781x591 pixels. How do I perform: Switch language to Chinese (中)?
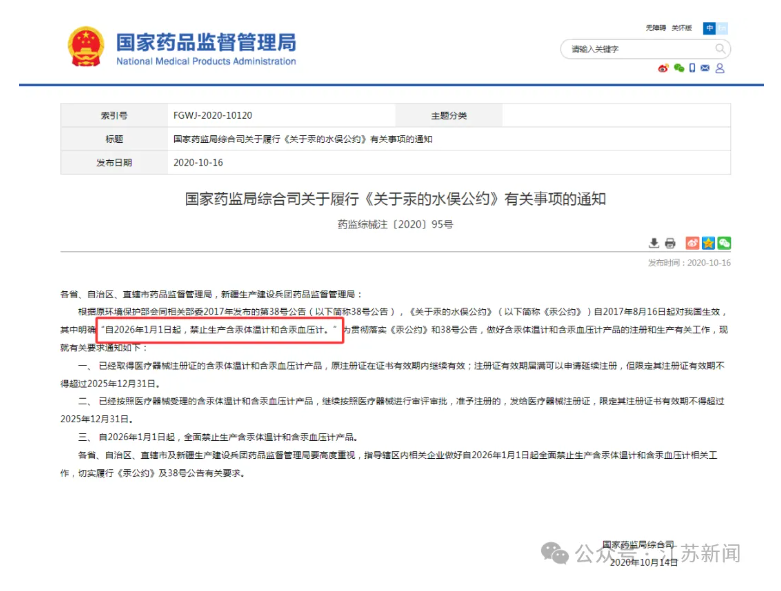point(709,28)
